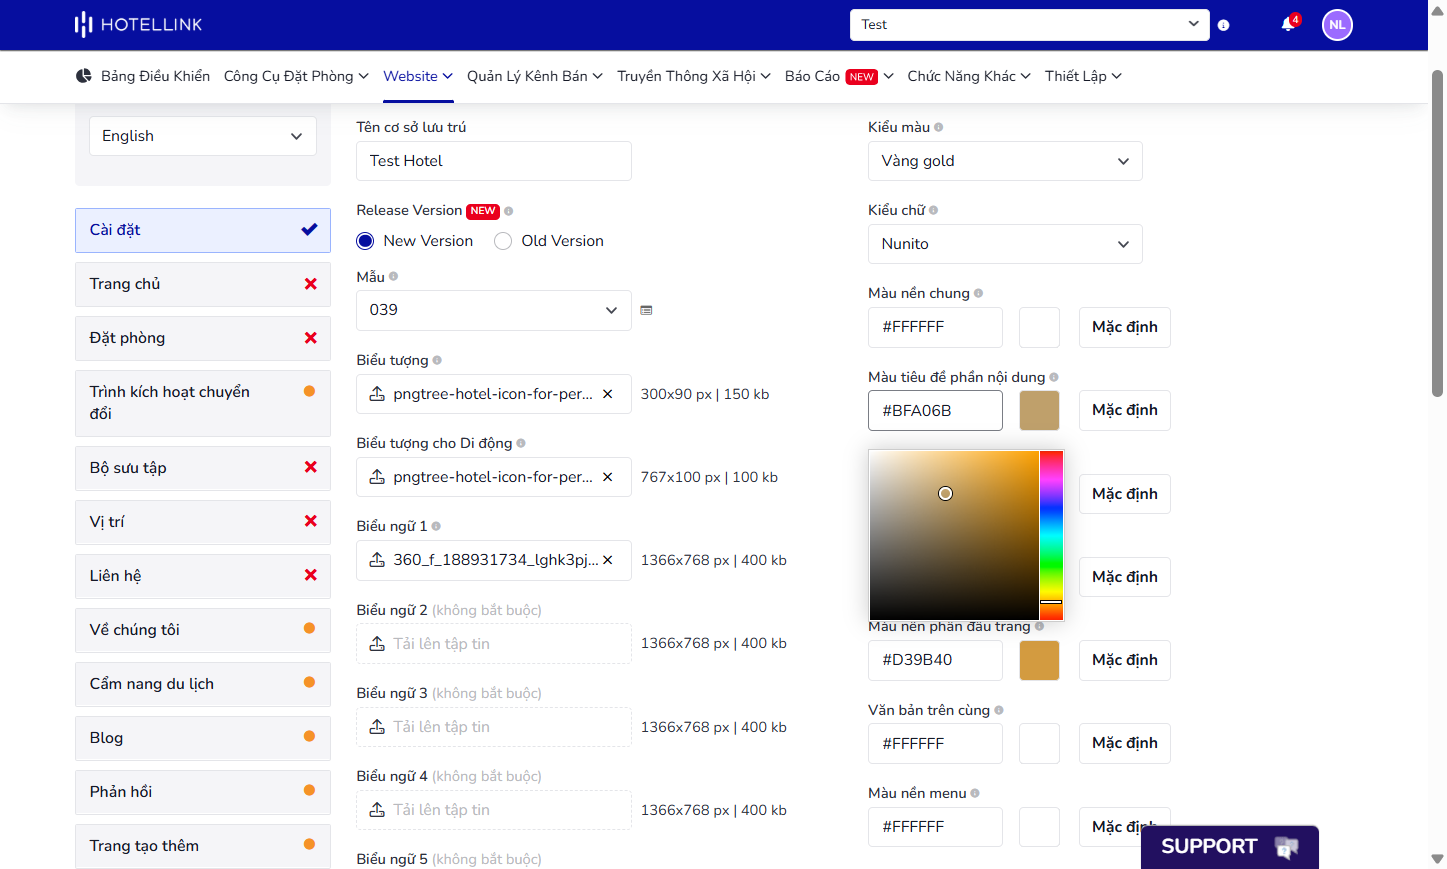This screenshot has width=1447, height=869.
Task: Click upload icon in Biểu ngữ 3 field
Action: pos(377,727)
